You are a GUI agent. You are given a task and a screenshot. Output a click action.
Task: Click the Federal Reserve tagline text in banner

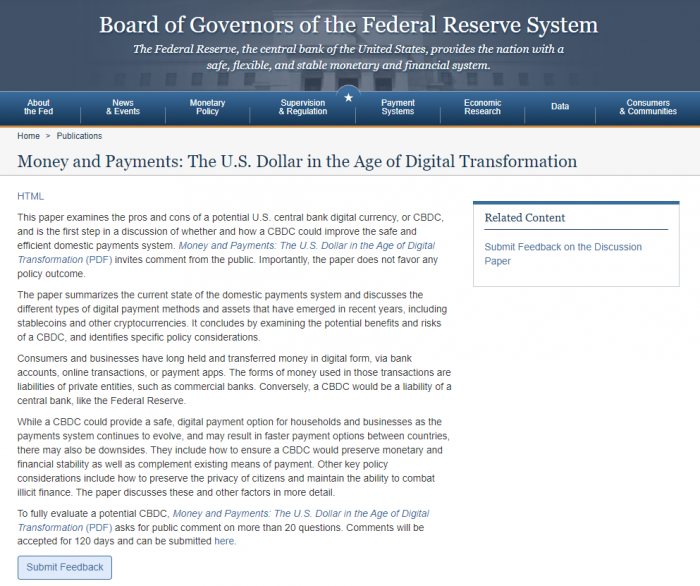[348, 57]
